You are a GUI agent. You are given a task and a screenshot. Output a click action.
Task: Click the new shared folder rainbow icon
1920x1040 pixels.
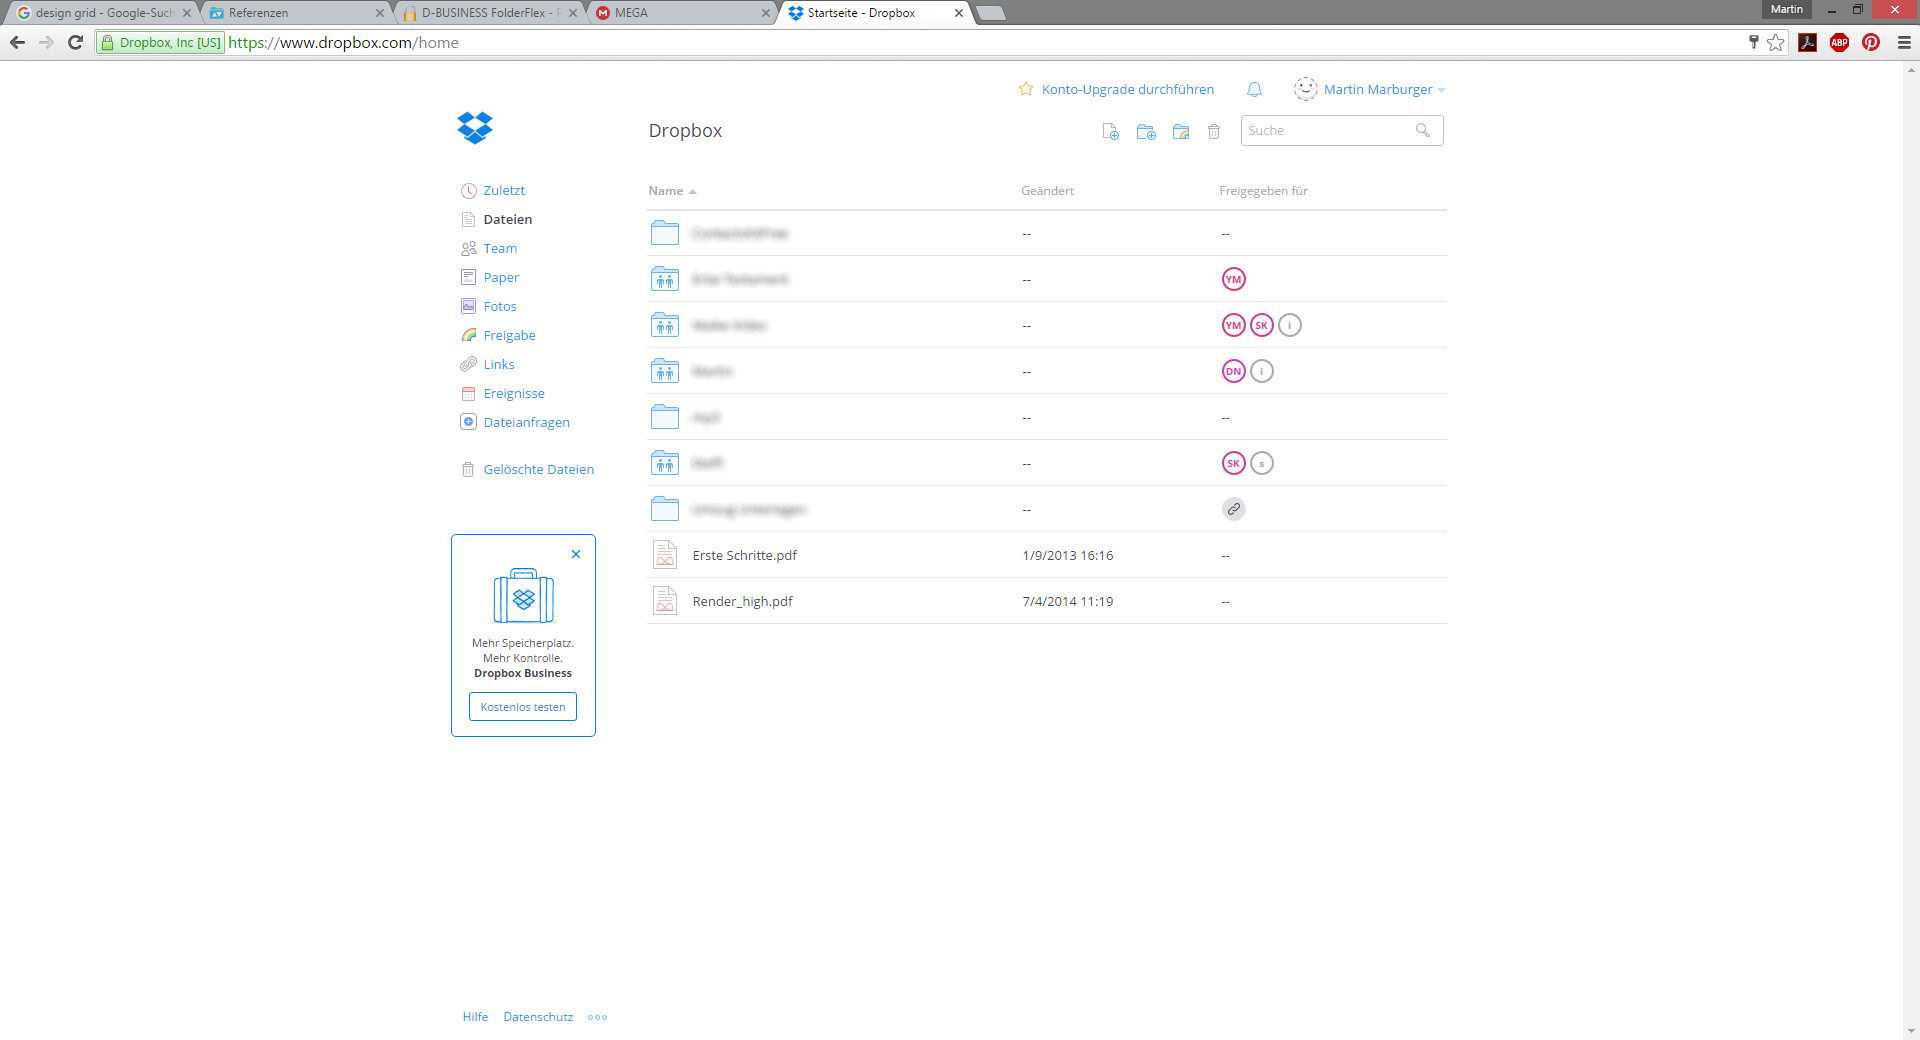(1181, 131)
